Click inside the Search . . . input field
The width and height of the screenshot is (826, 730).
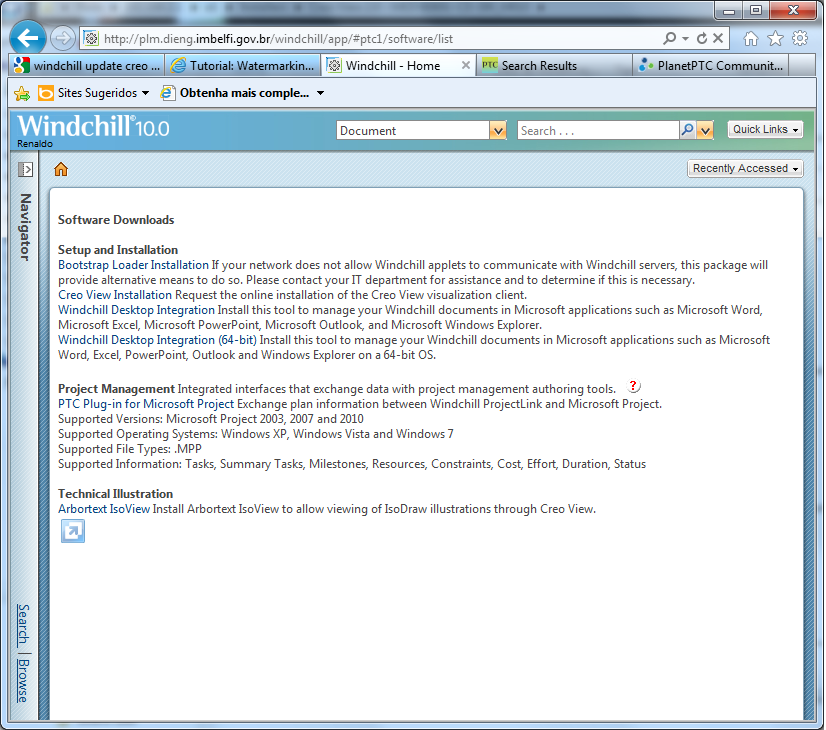(598, 131)
